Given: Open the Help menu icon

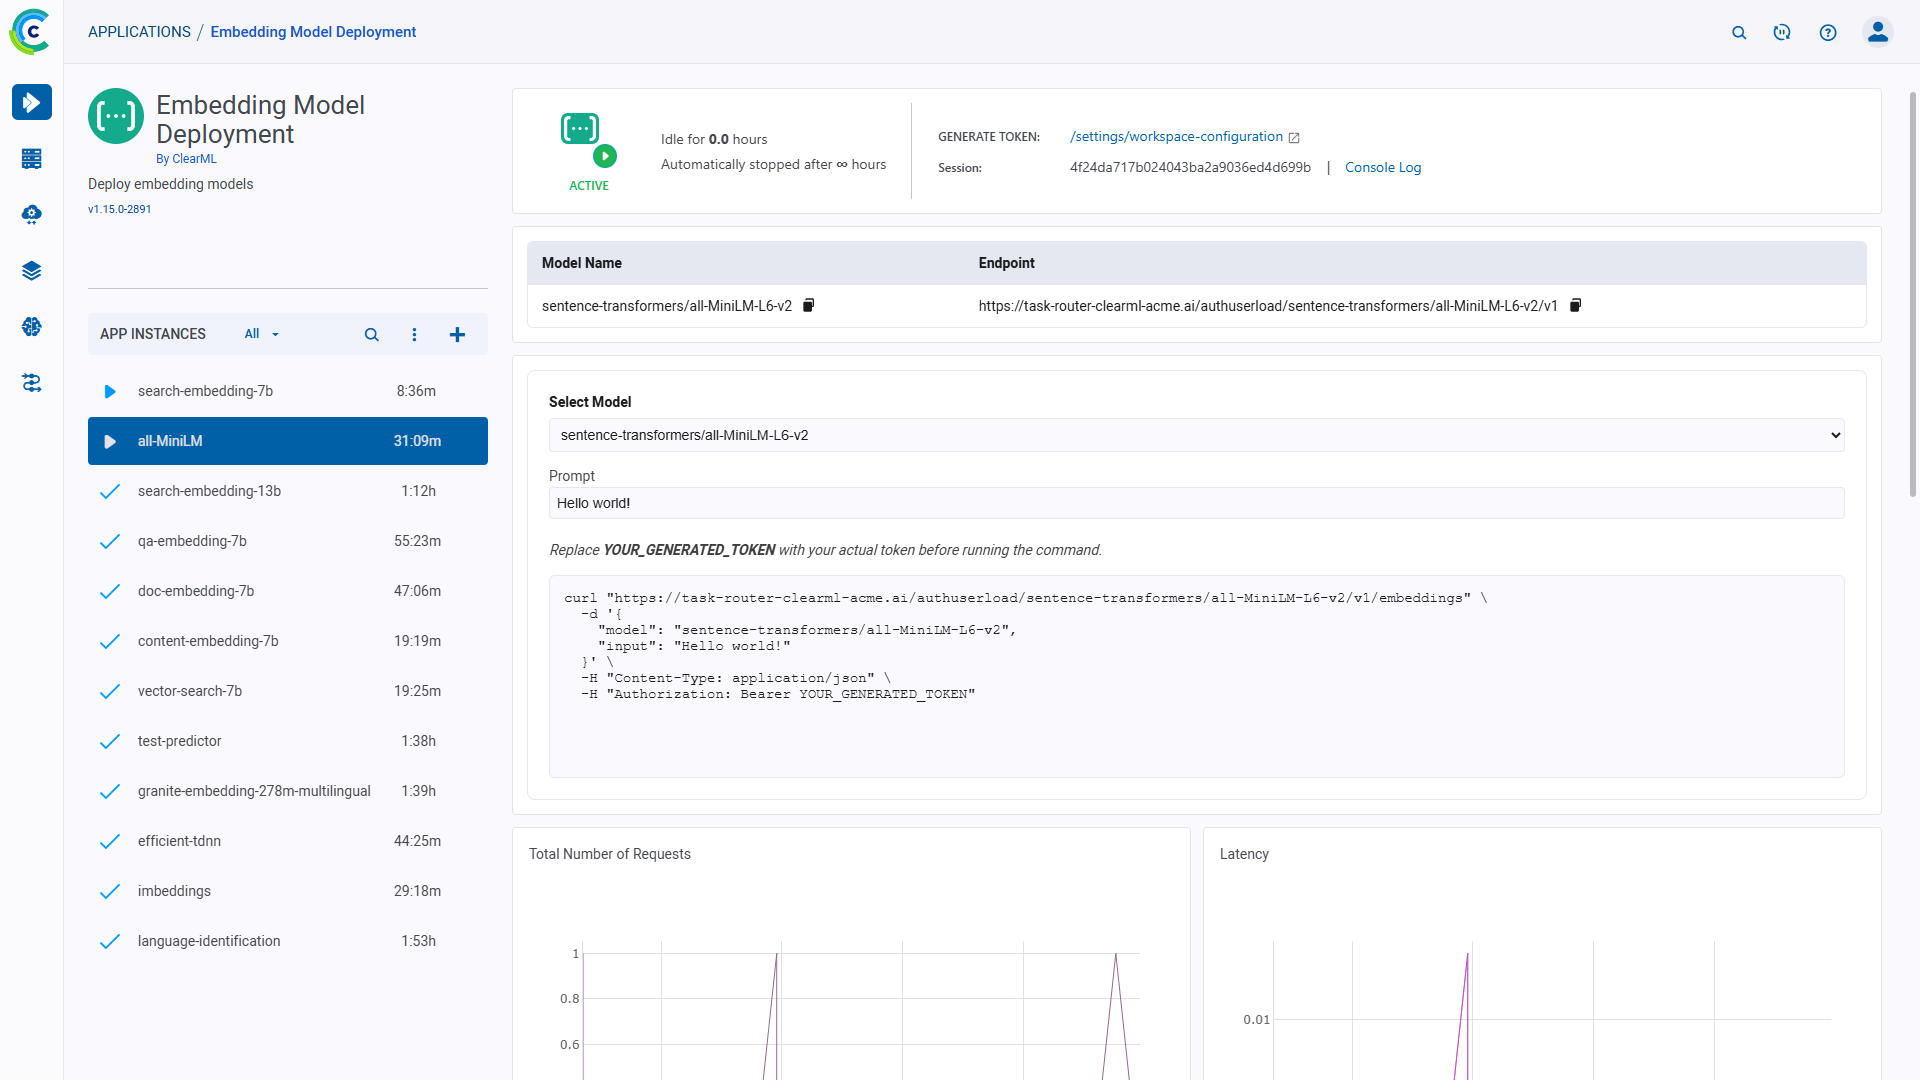Looking at the screenshot, I should (1828, 32).
